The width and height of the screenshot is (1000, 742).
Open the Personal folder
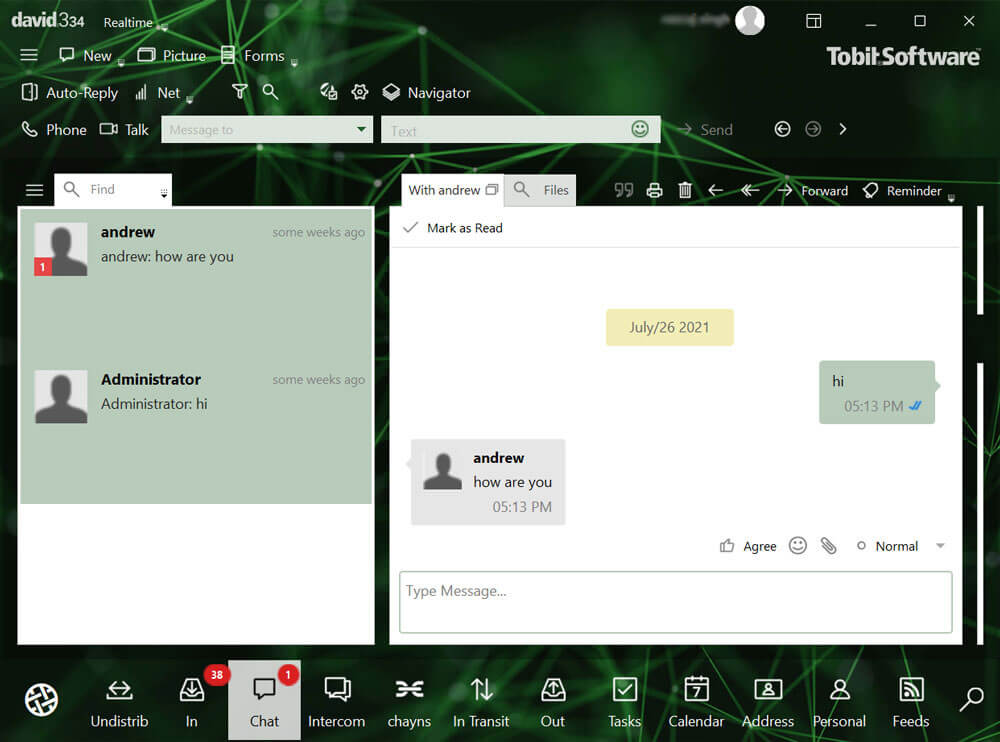(x=840, y=703)
